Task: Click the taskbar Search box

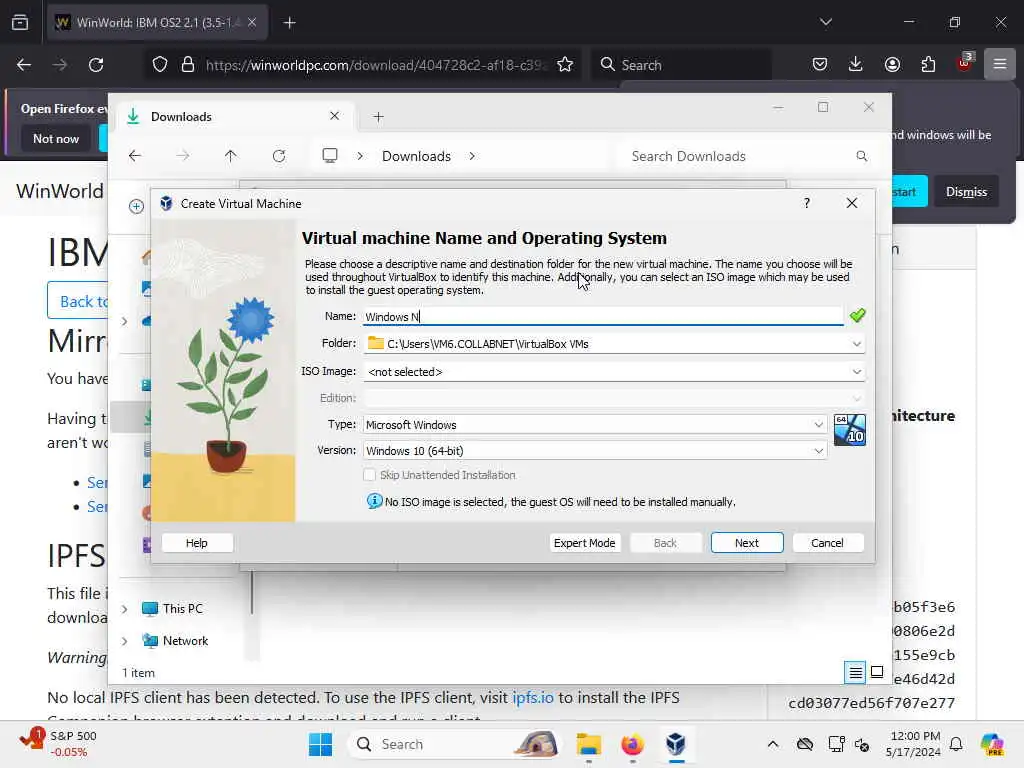Action: [457, 744]
